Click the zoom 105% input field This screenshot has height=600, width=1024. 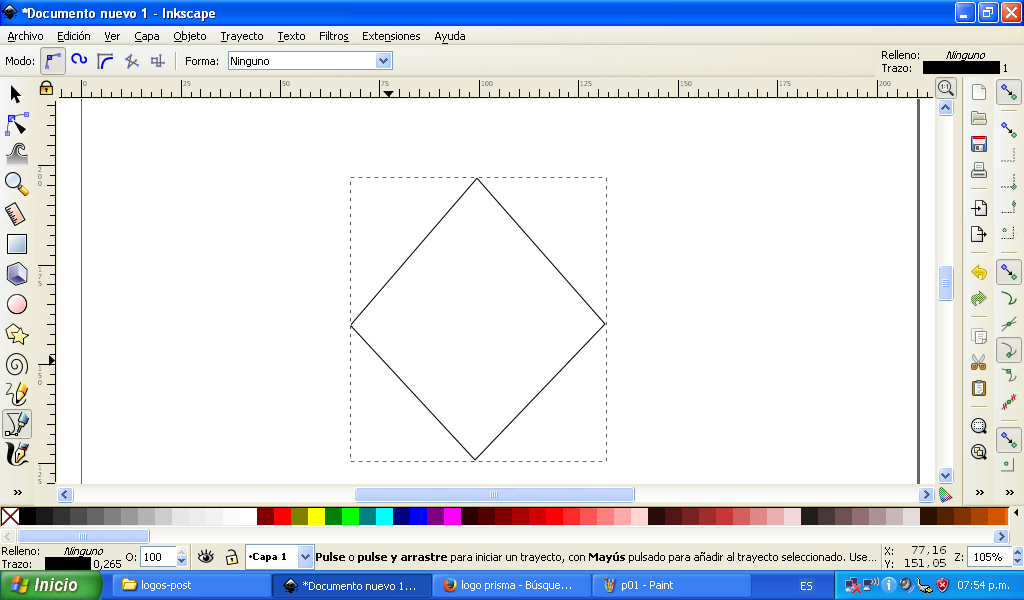click(x=989, y=557)
